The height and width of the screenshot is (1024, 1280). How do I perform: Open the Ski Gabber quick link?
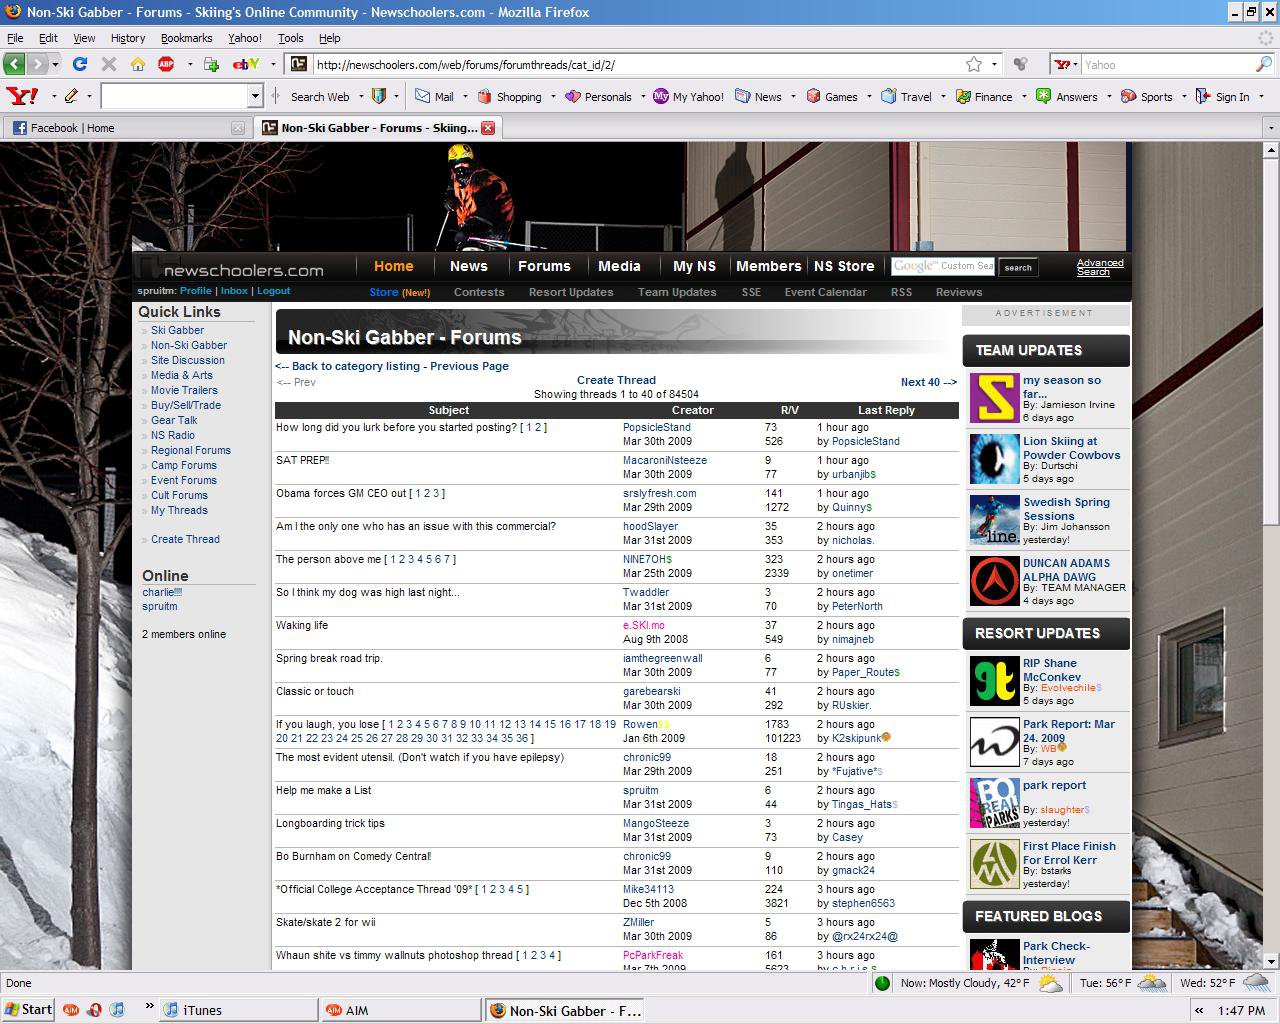[177, 330]
